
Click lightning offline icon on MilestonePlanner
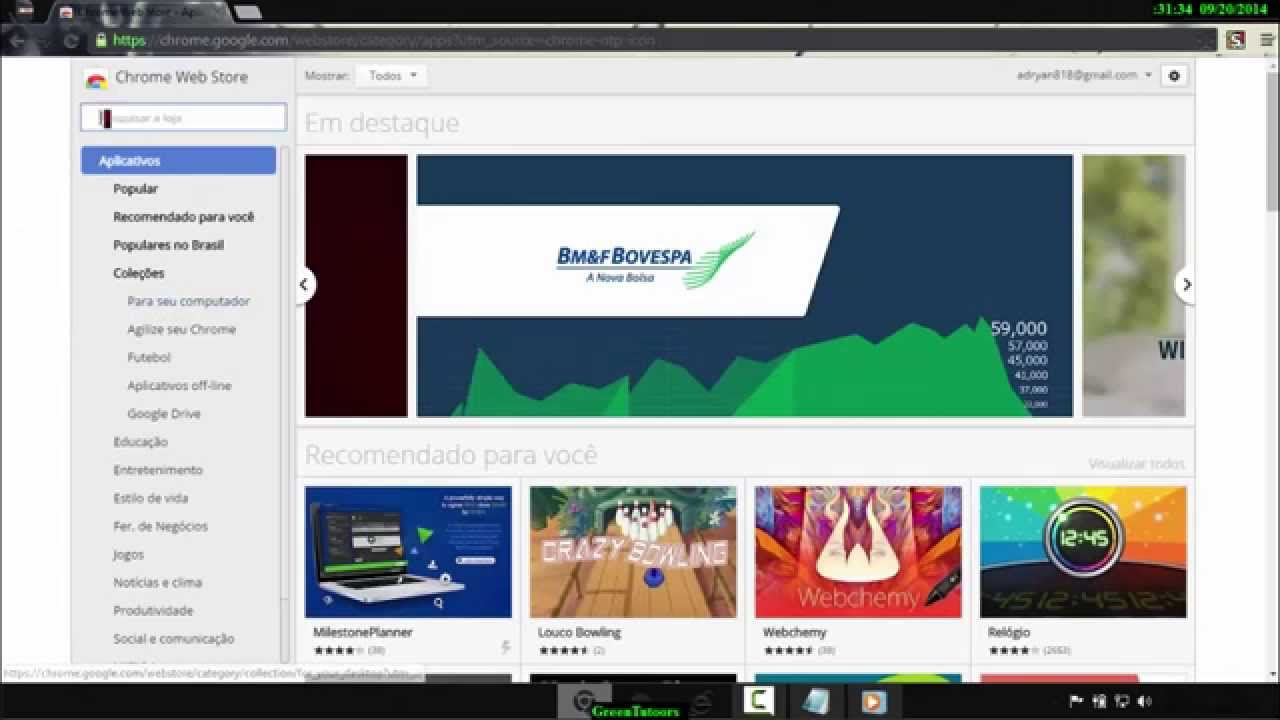(505, 647)
